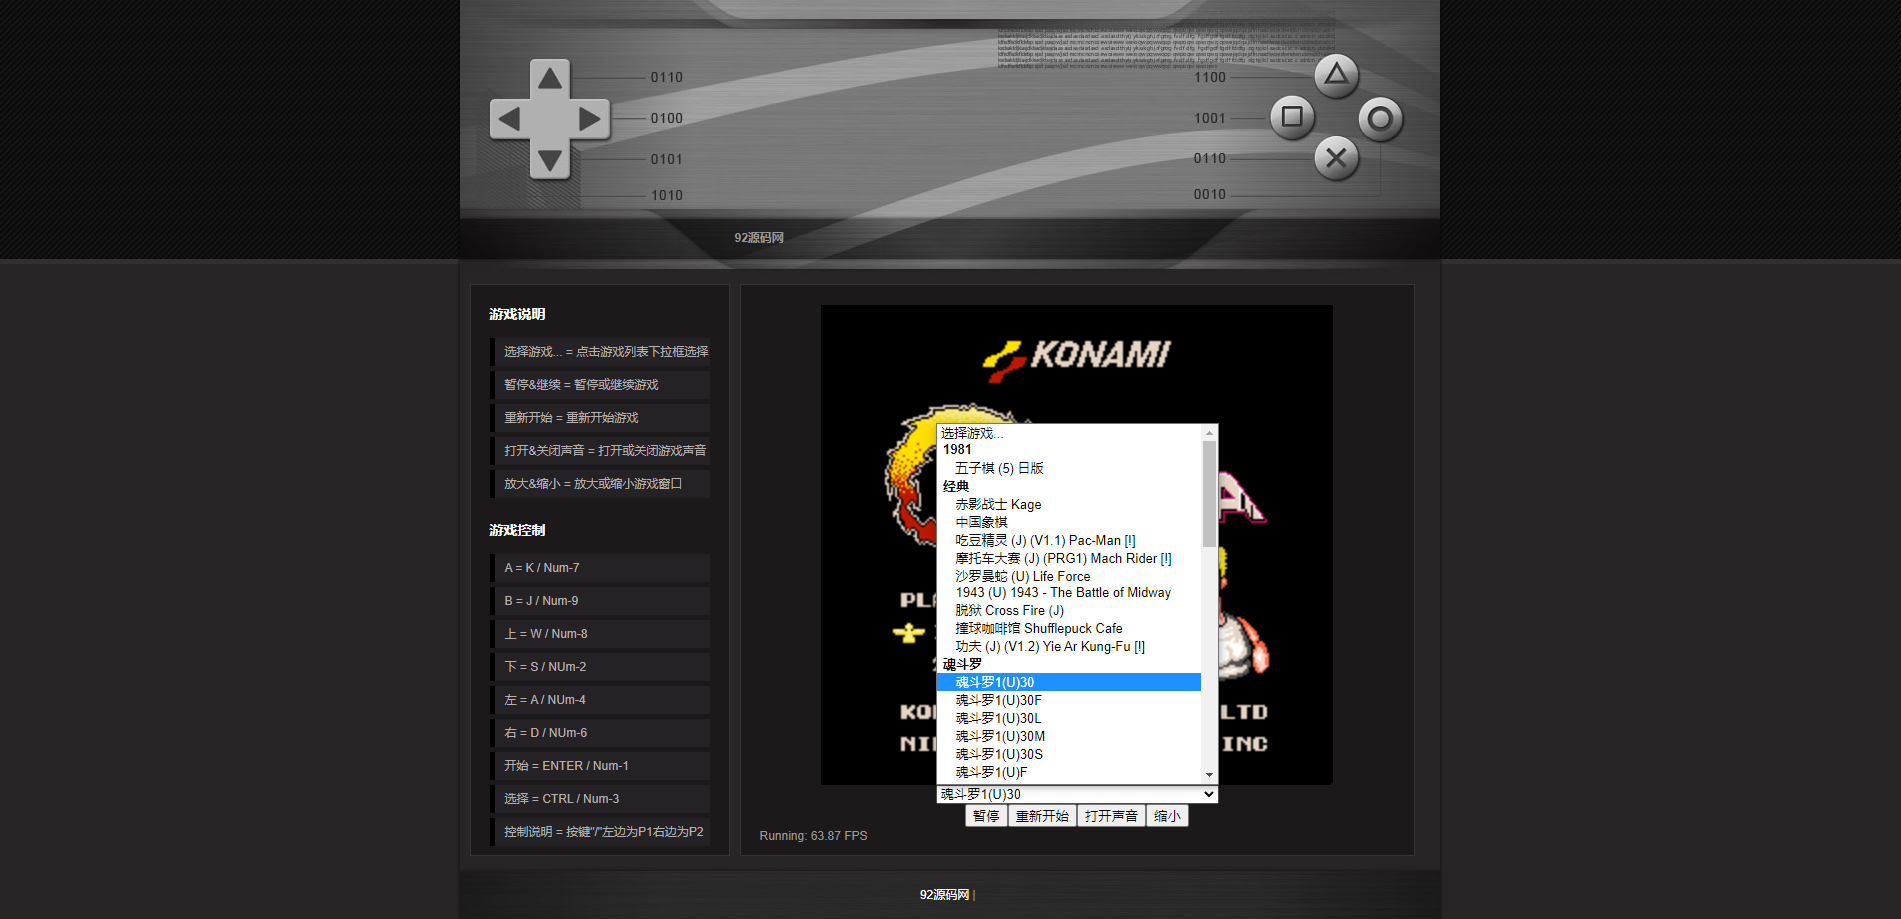The image size is (1901, 919).
Task: Pick 五子棋 (5) 日版 in the list
Action: [x=999, y=468]
